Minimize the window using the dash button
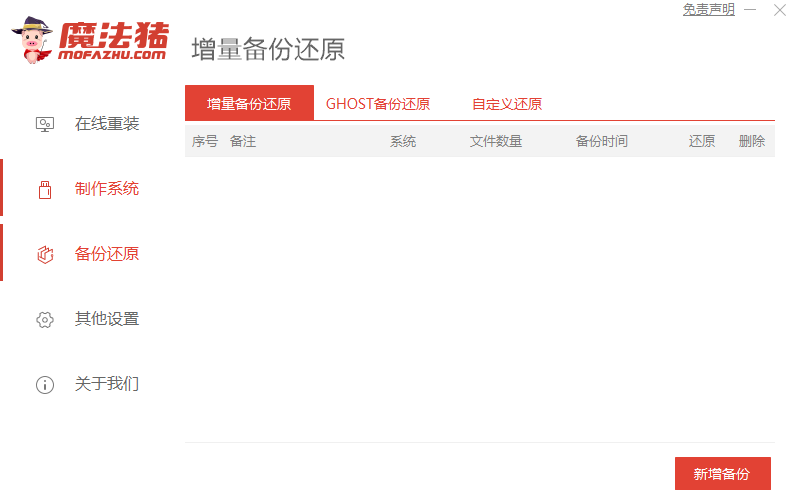 coord(750,10)
